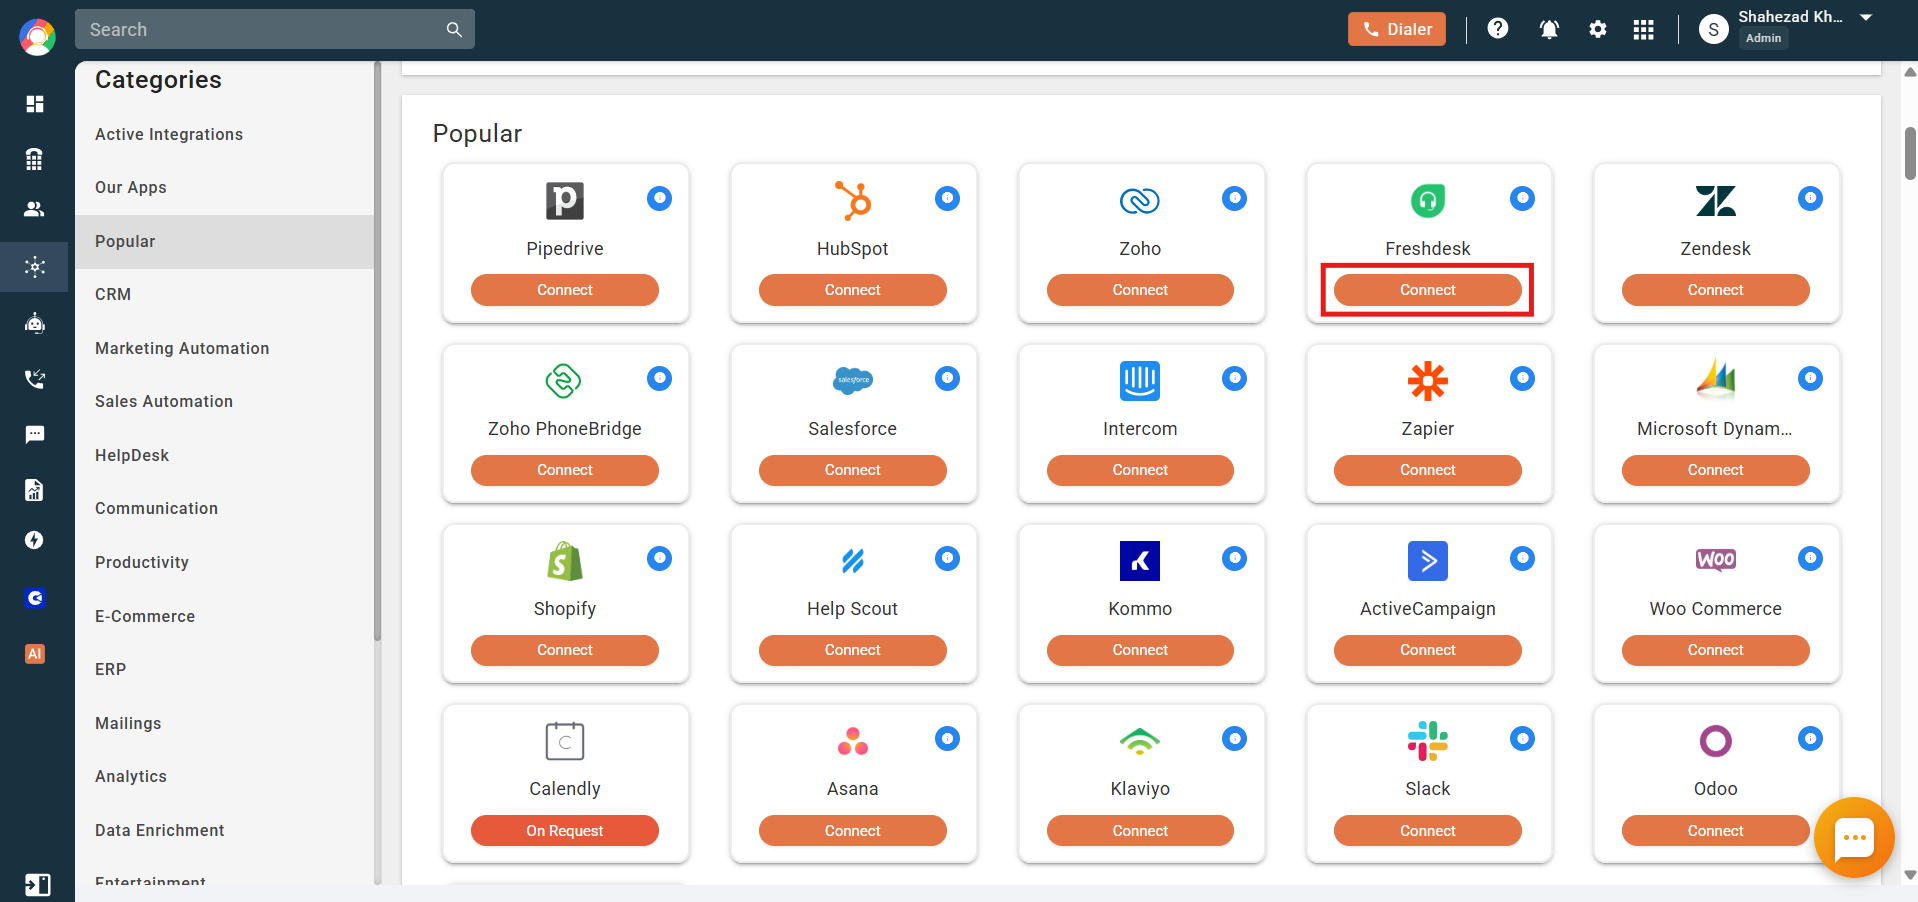Connect the Woo Commerce integration
This screenshot has height=902, width=1918.
pos(1716,650)
